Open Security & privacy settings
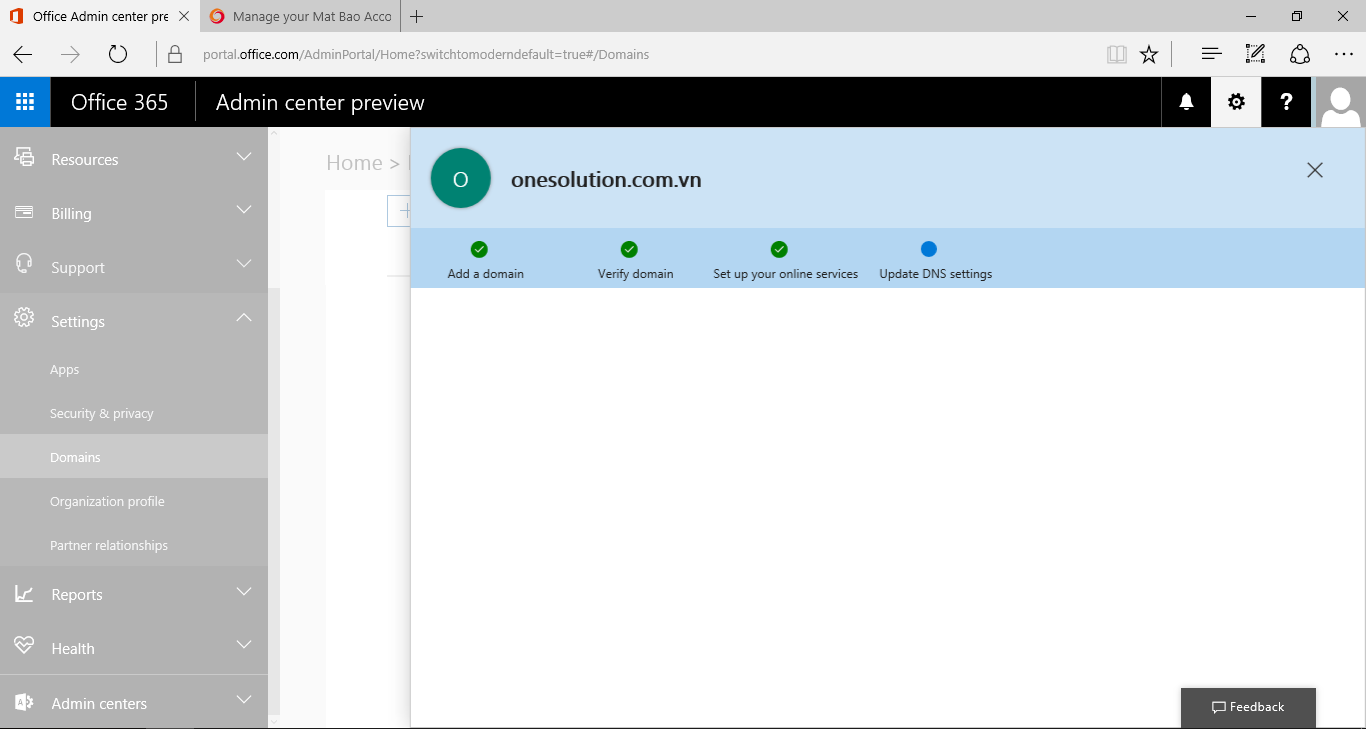This screenshot has height=729, width=1366. pos(102,413)
